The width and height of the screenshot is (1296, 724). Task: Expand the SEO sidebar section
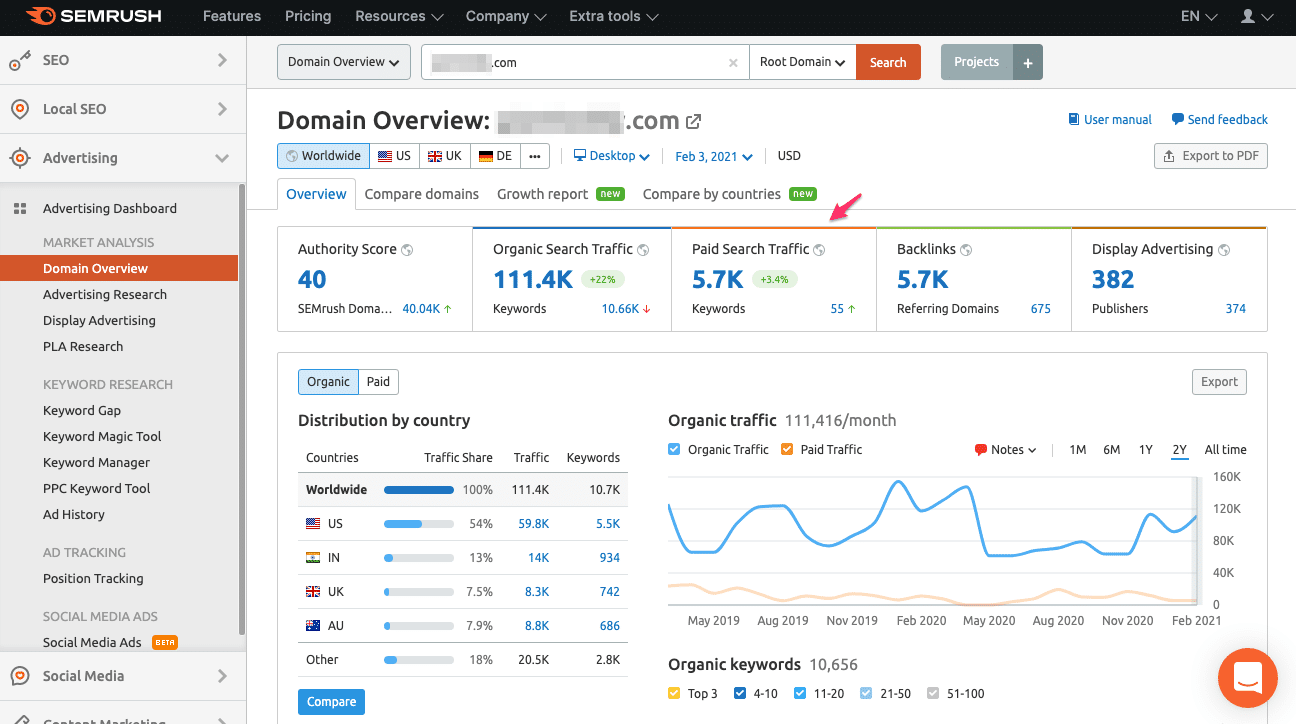point(222,61)
